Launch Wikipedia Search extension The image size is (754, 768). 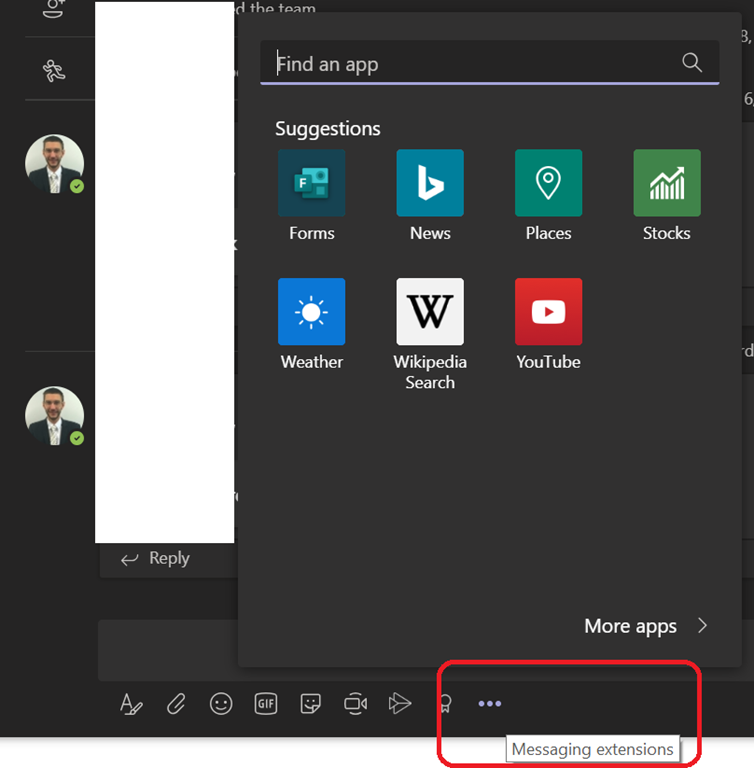pyautogui.click(x=430, y=312)
